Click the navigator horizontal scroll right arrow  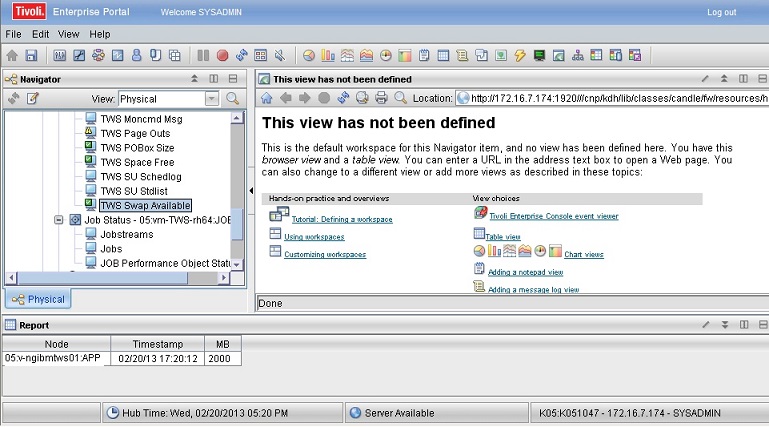(x=224, y=277)
